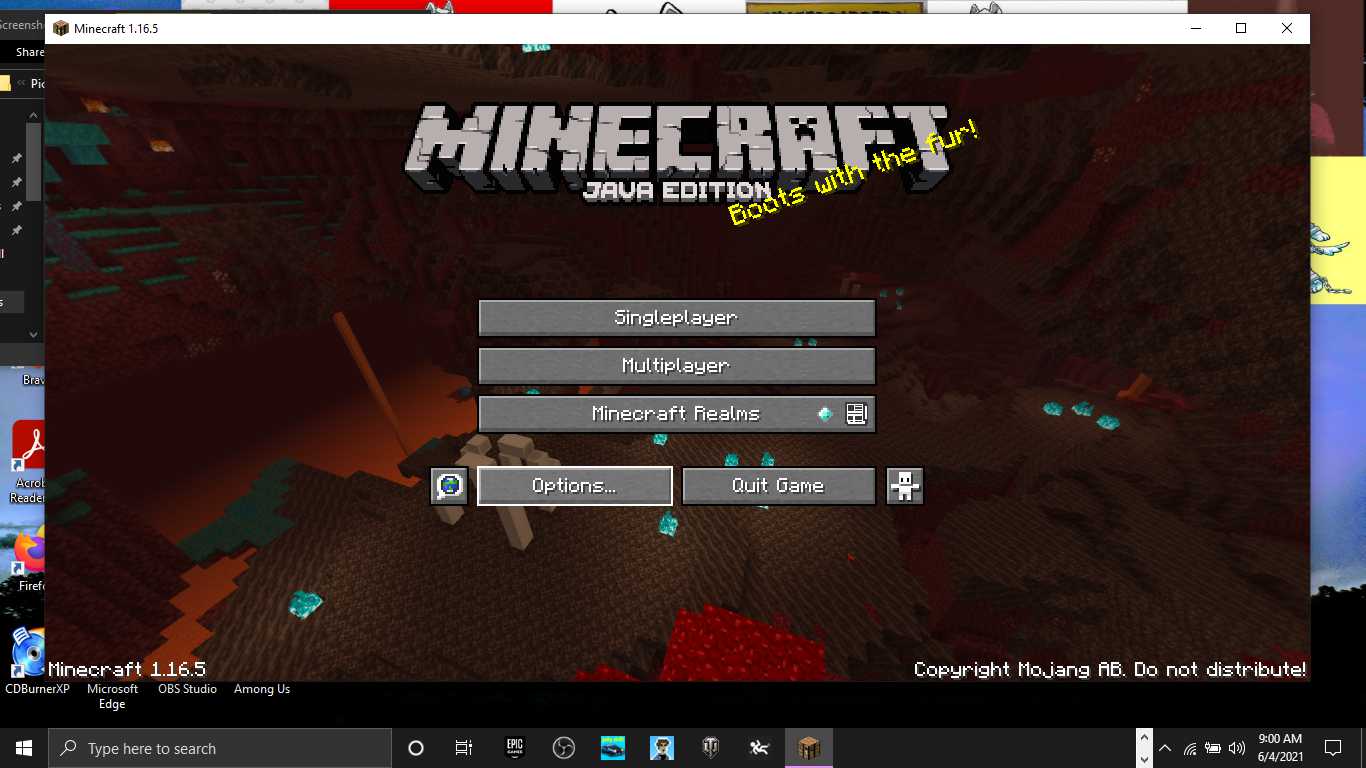The width and height of the screenshot is (1366, 768).
Task: Open the blue car game taskbar icon
Action: (x=612, y=748)
